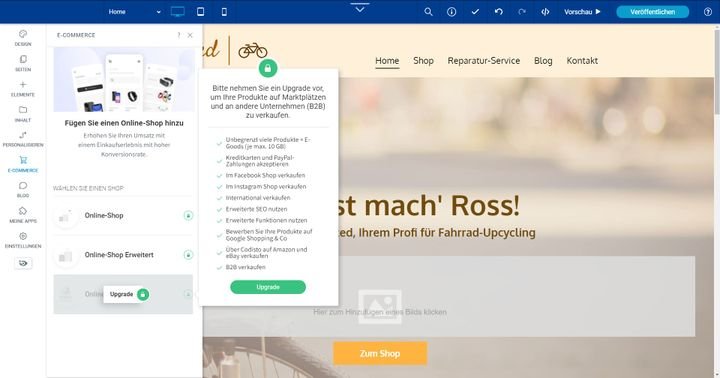The width and height of the screenshot is (720, 378).
Task: Click the e-commerce phones preview image
Action: coord(124,79)
